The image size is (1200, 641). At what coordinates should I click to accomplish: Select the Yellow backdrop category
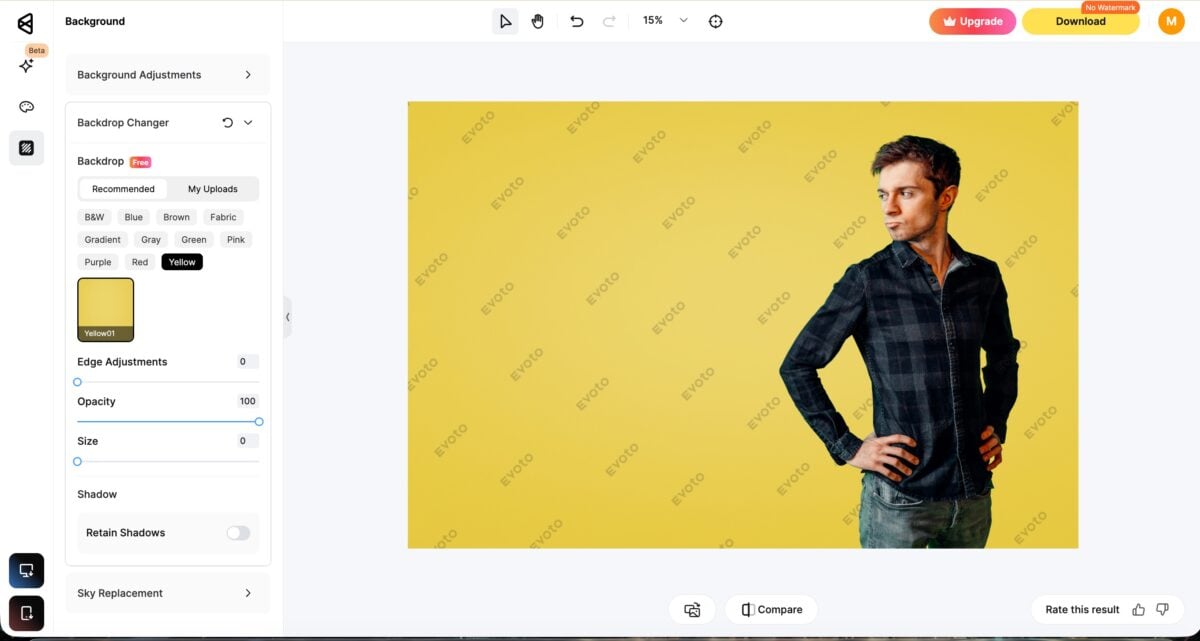click(182, 261)
